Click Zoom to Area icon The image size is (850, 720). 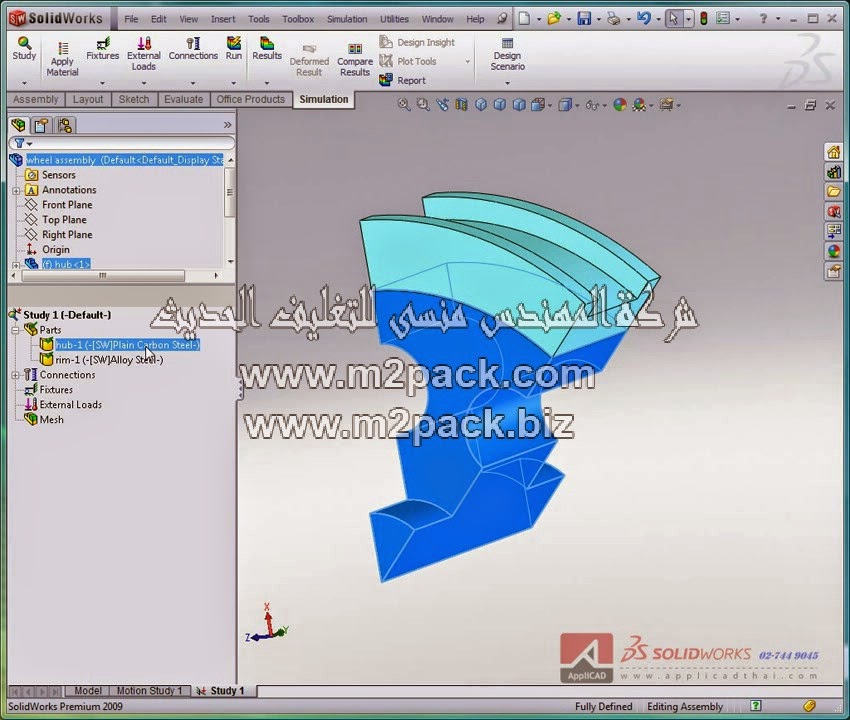tap(423, 105)
